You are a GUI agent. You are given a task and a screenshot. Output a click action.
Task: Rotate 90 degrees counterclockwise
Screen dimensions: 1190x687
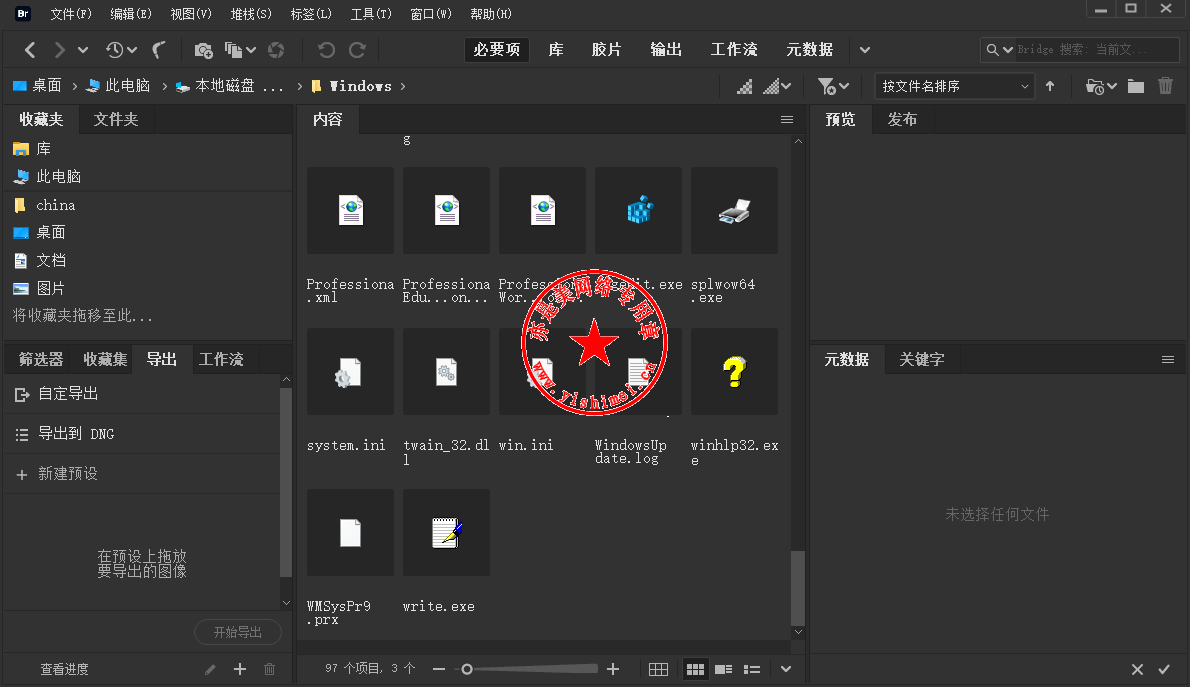(326, 50)
